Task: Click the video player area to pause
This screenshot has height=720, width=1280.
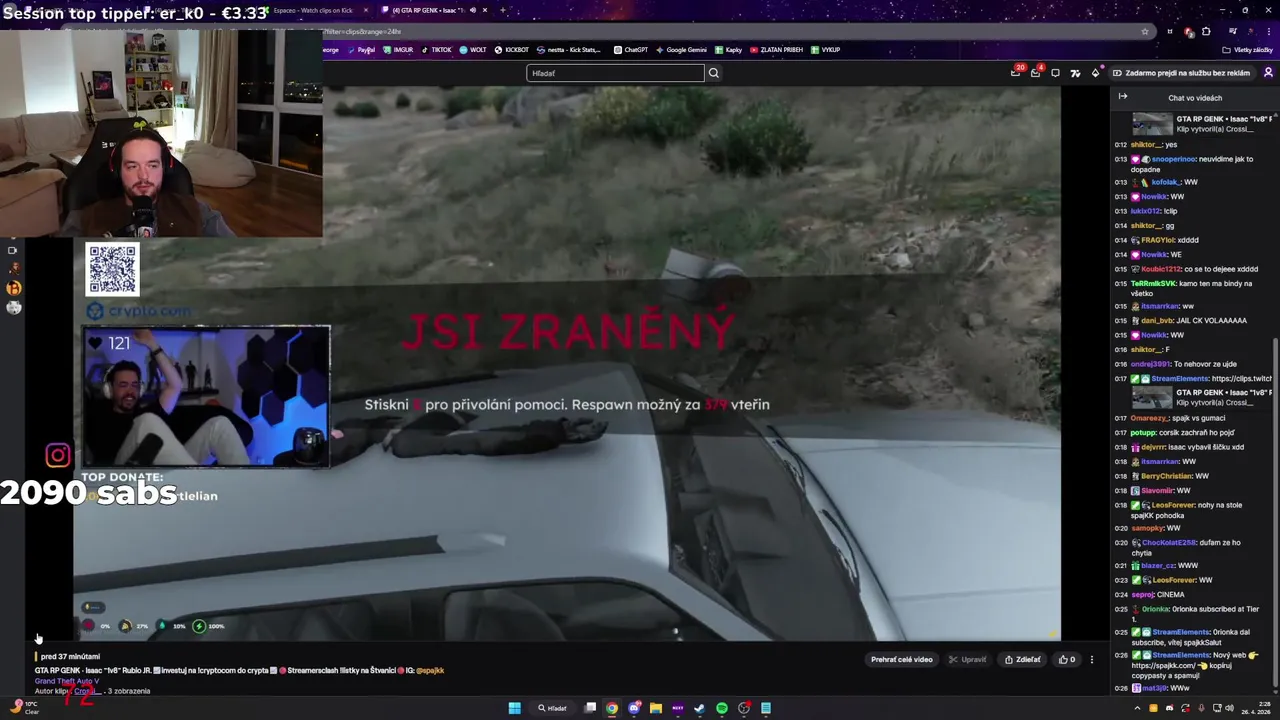Action: tap(567, 363)
